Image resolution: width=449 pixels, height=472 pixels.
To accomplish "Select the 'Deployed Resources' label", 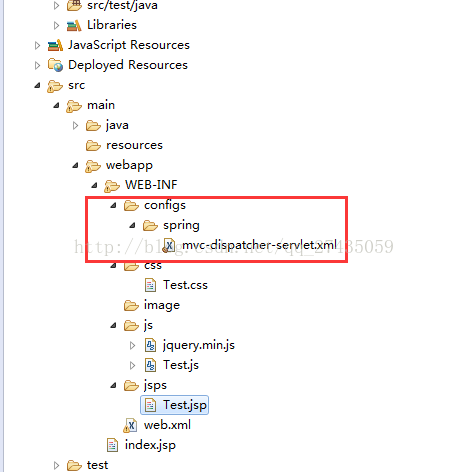I will tap(128, 65).
